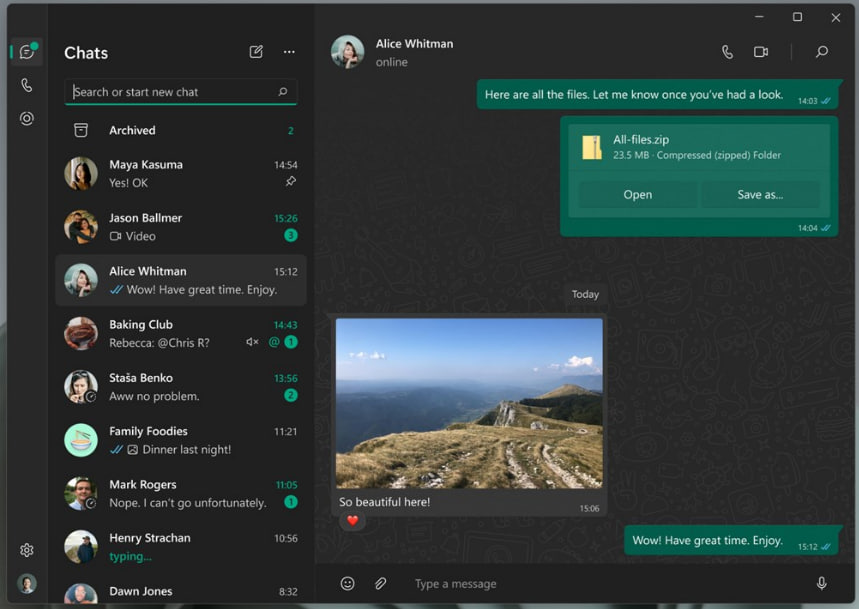Open the mountain landscape photo
859x609 pixels.
pyautogui.click(x=469, y=403)
